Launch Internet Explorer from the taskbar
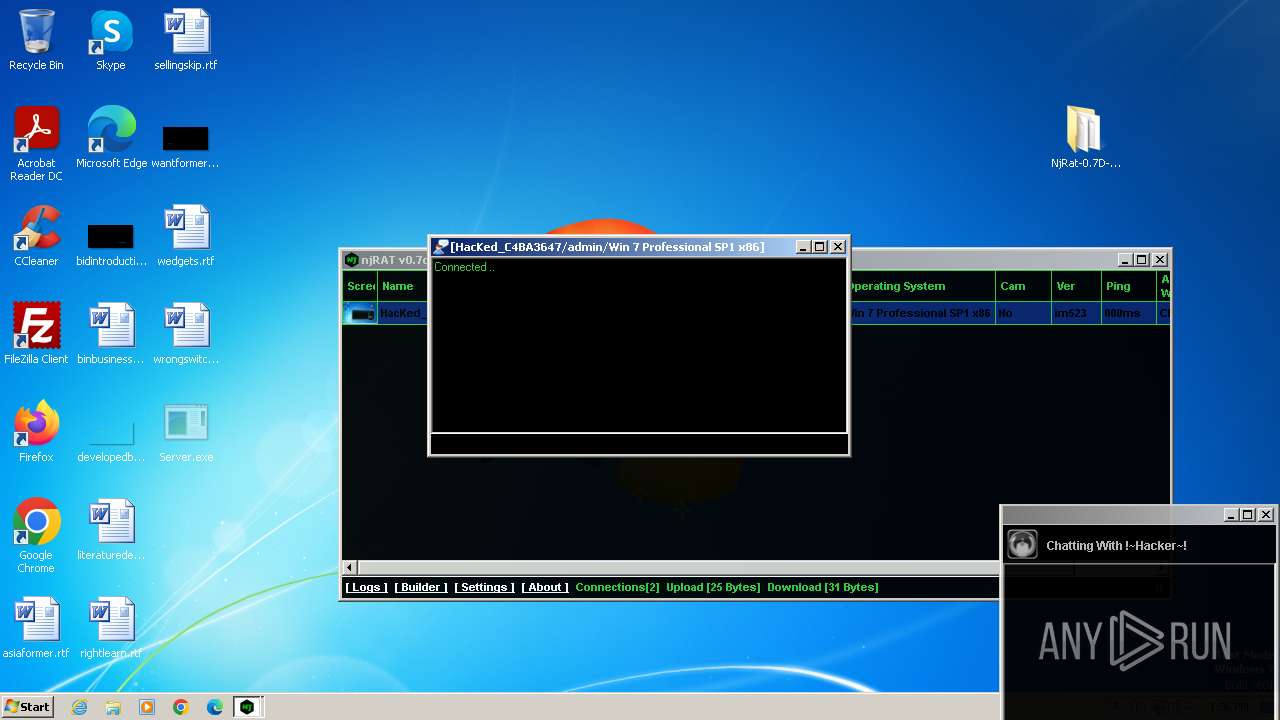Image resolution: width=1280 pixels, height=720 pixels. tap(79, 707)
